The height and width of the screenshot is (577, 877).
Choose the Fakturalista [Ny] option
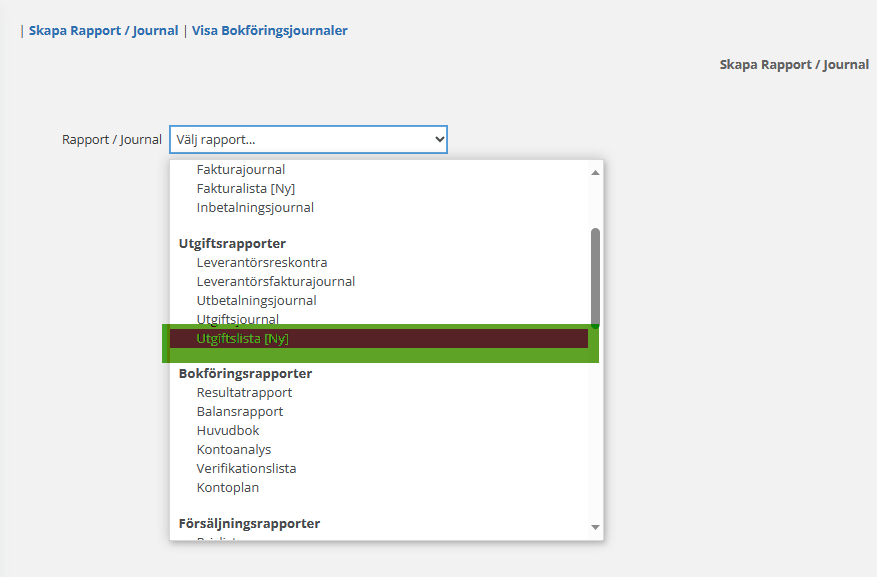coord(246,189)
